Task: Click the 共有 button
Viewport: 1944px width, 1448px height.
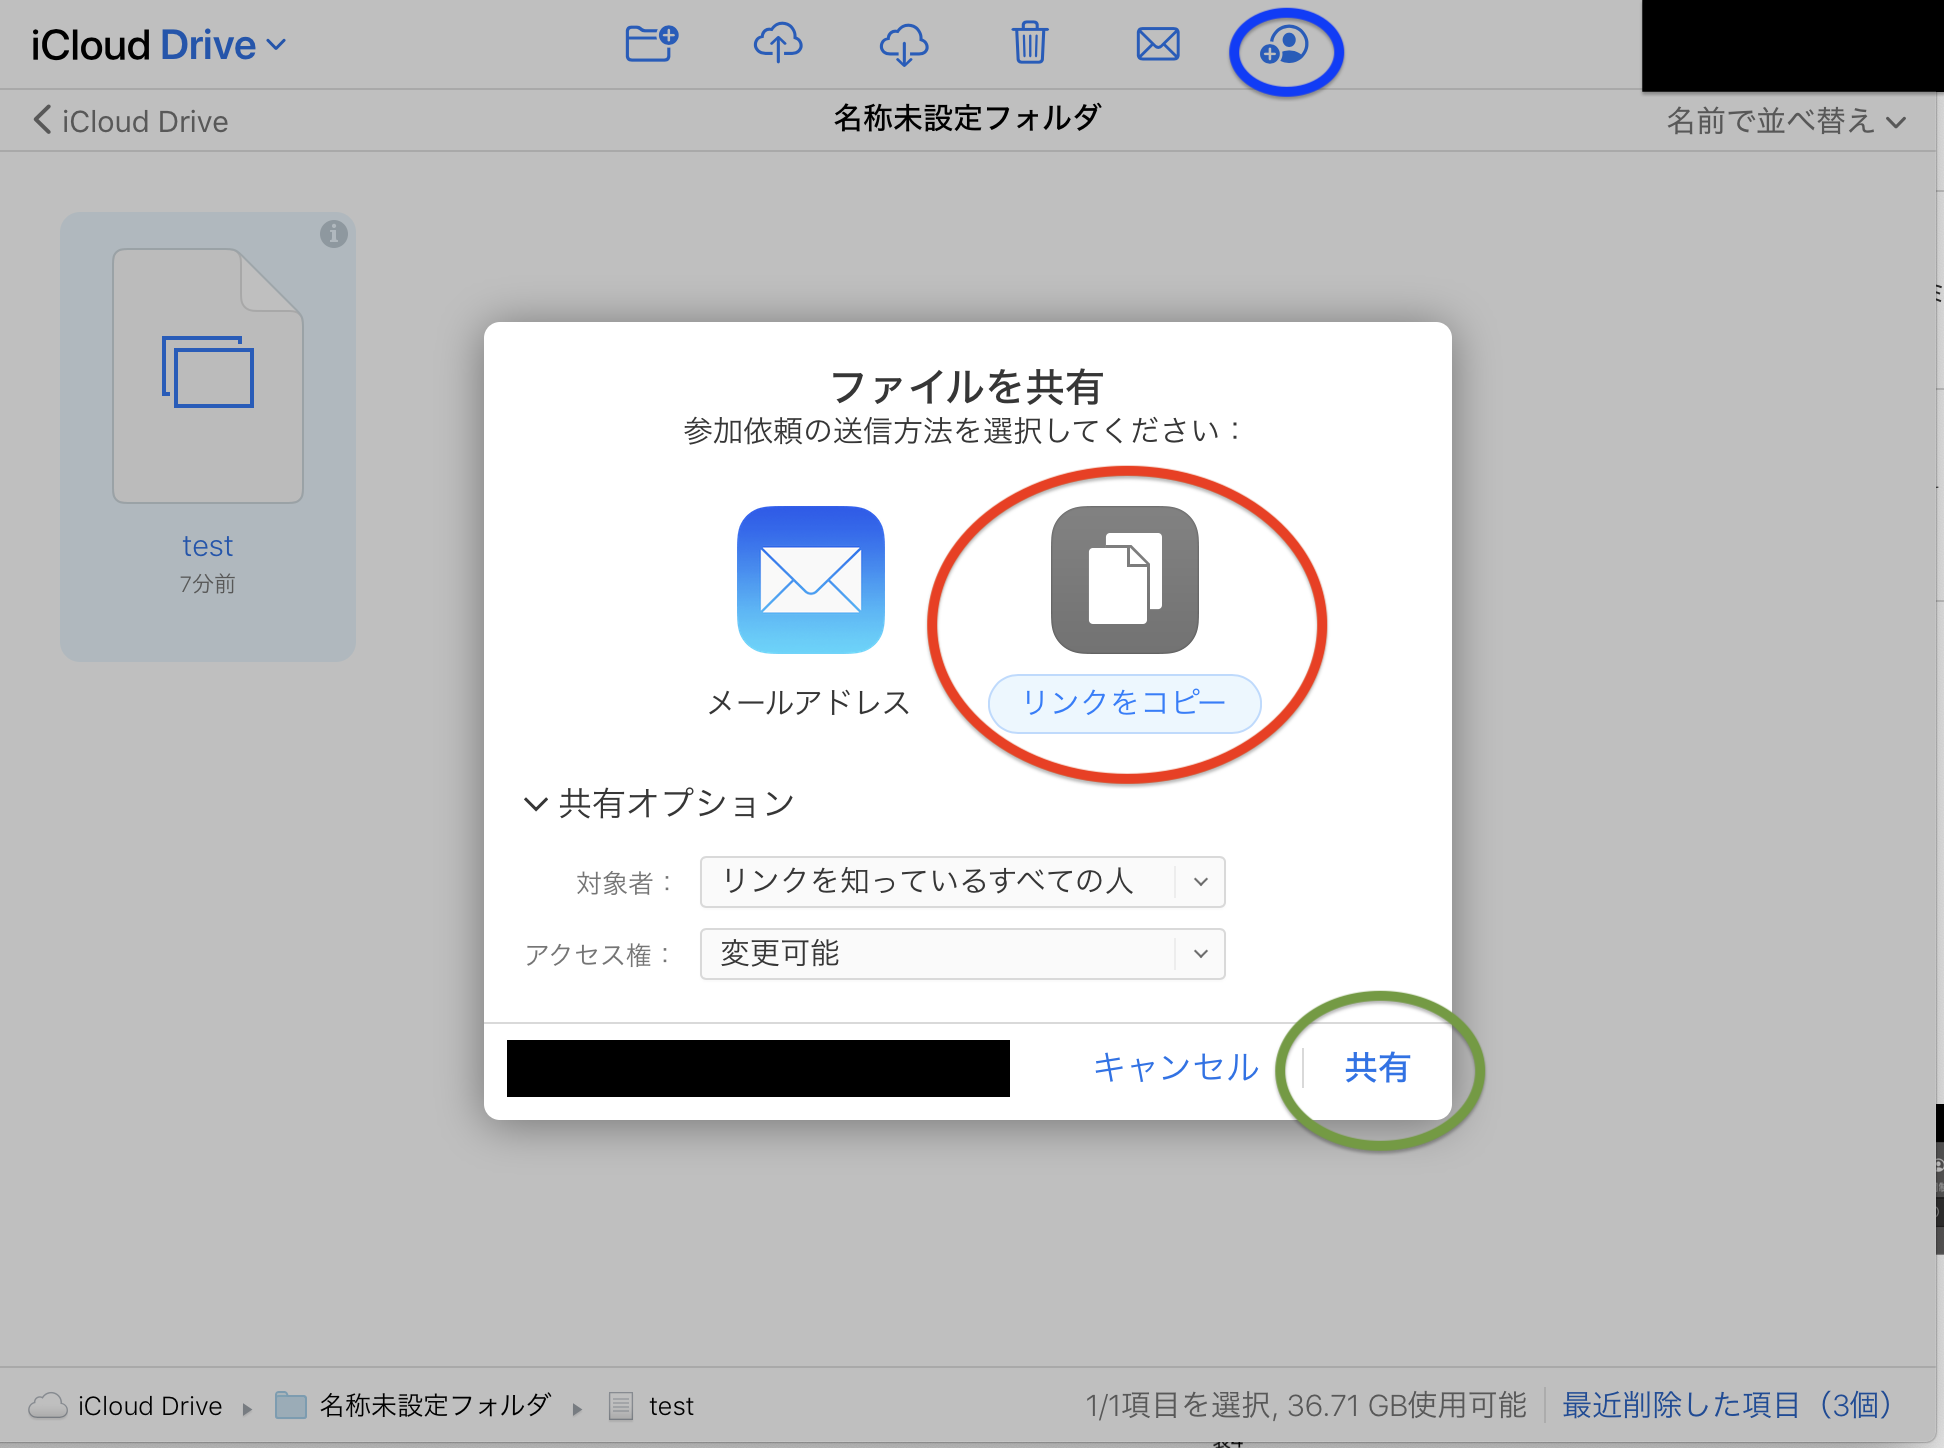Action: (x=1377, y=1068)
